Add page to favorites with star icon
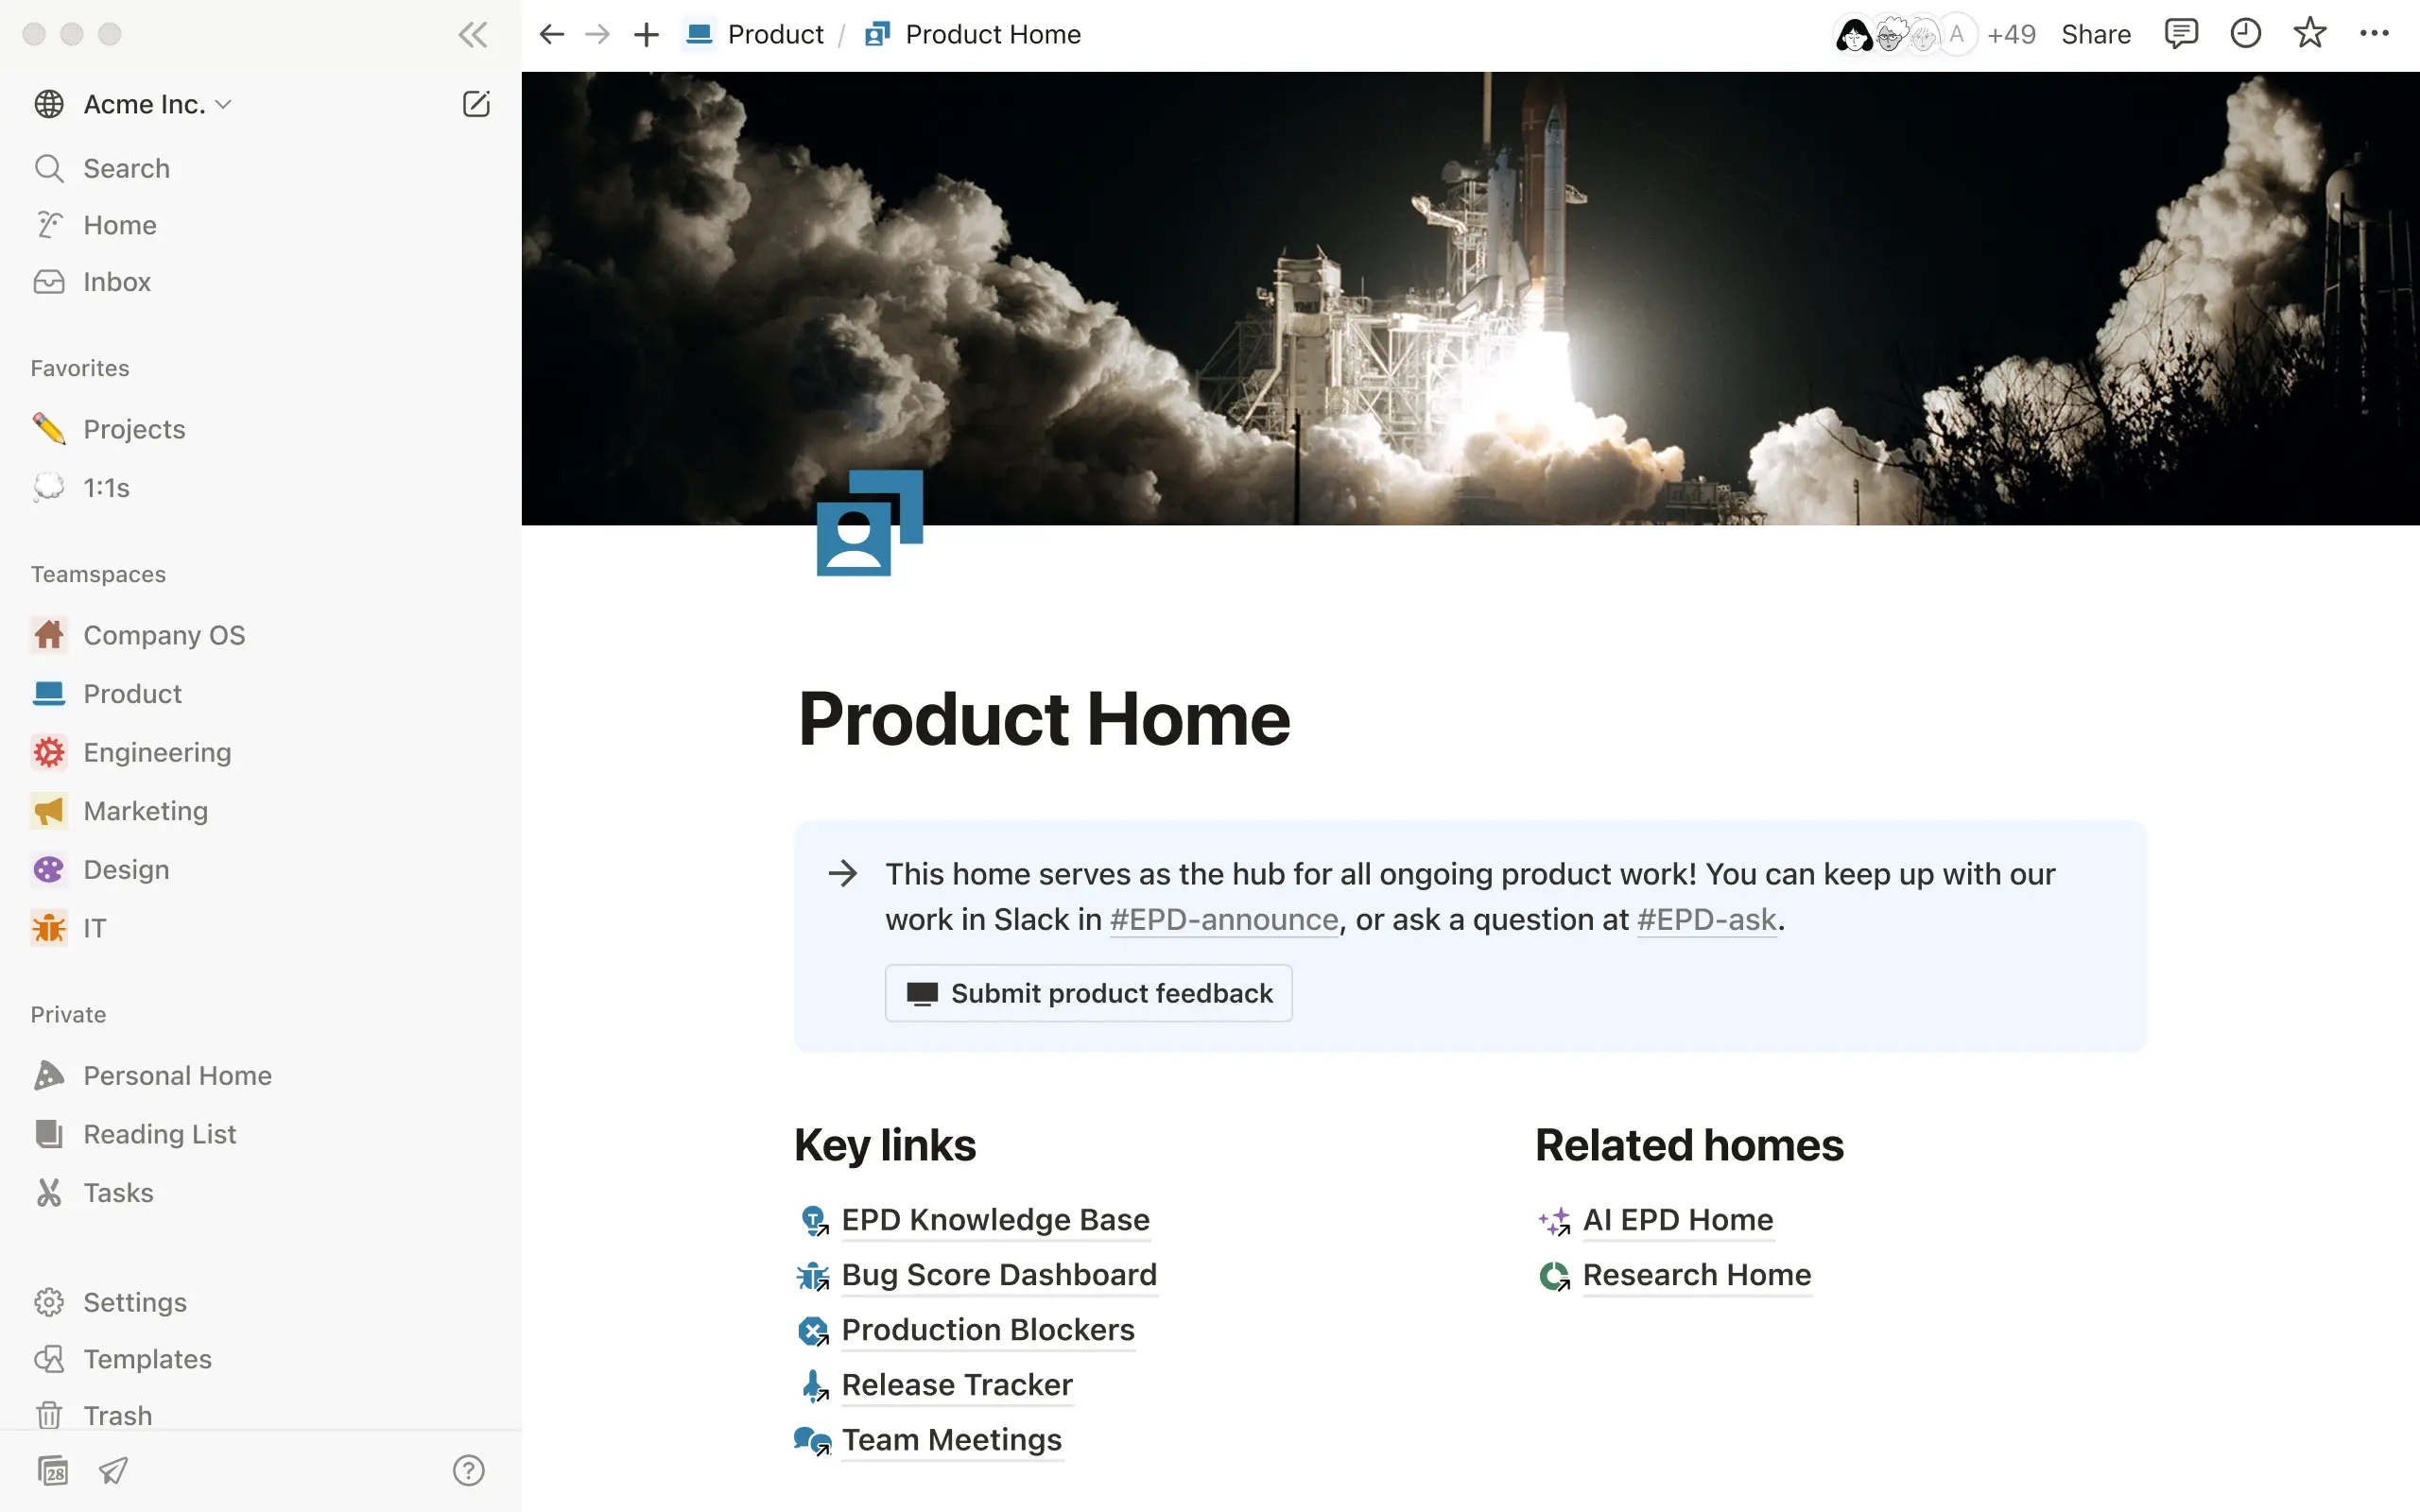Viewport: 2420px width, 1512px height. pyautogui.click(x=2310, y=34)
